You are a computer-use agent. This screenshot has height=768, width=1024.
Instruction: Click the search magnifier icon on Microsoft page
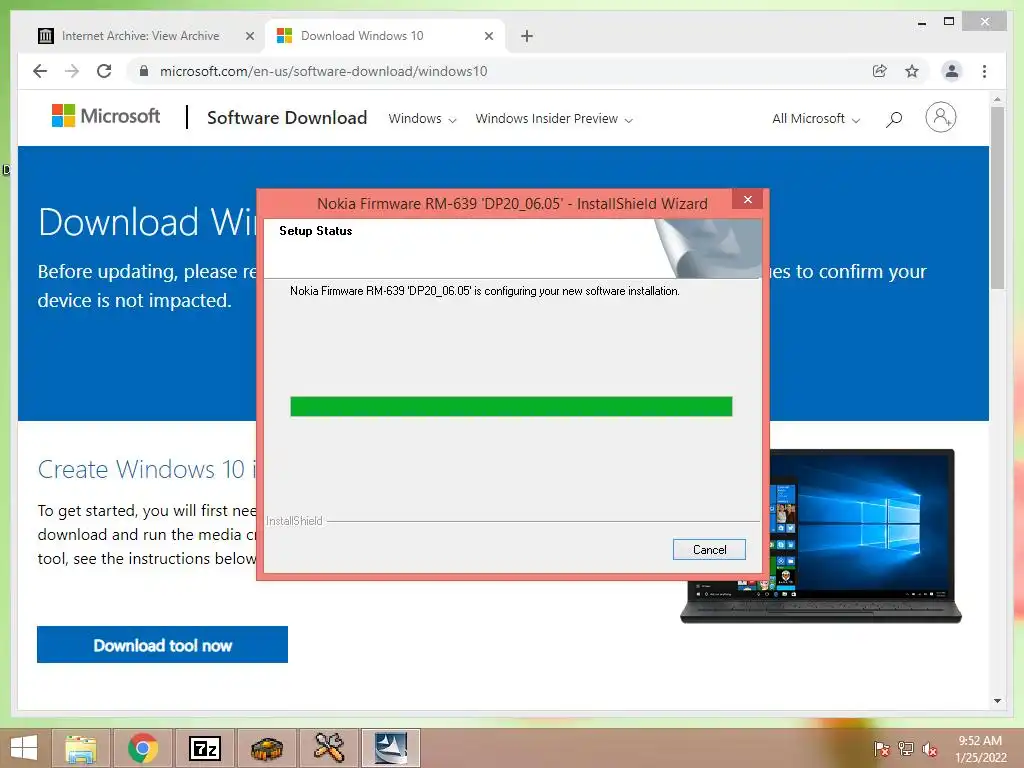(894, 119)
